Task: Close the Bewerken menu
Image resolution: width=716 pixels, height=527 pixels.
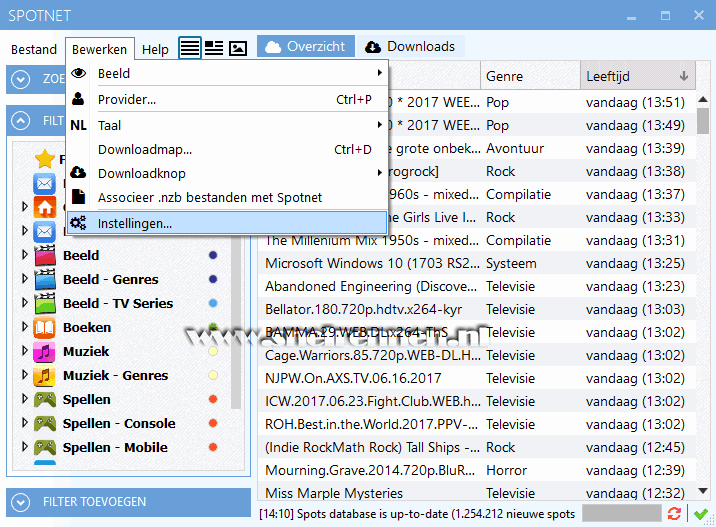Action: click(100, 49)
